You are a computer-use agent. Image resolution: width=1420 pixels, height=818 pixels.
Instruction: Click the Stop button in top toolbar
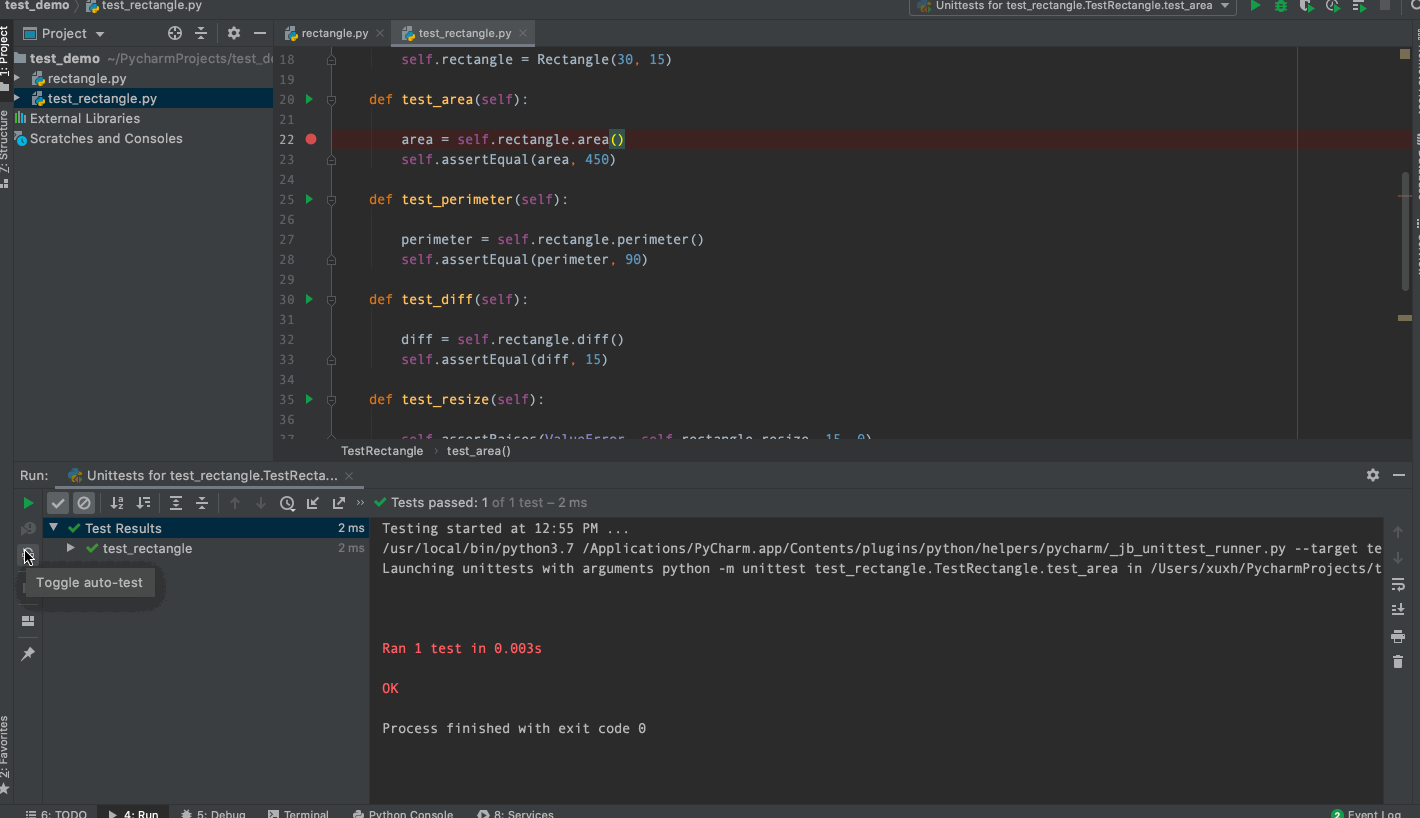click(x=1385, y=6)
